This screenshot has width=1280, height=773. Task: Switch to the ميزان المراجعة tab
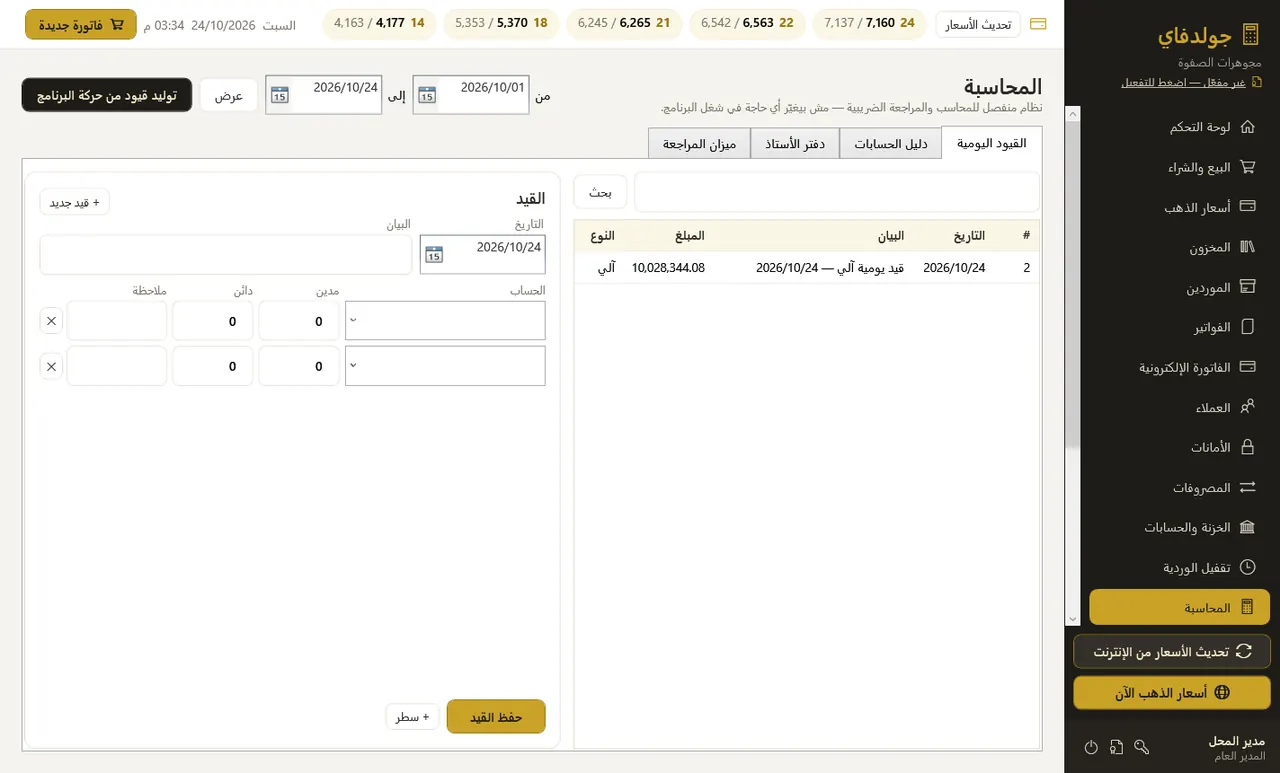pos(699,143)
